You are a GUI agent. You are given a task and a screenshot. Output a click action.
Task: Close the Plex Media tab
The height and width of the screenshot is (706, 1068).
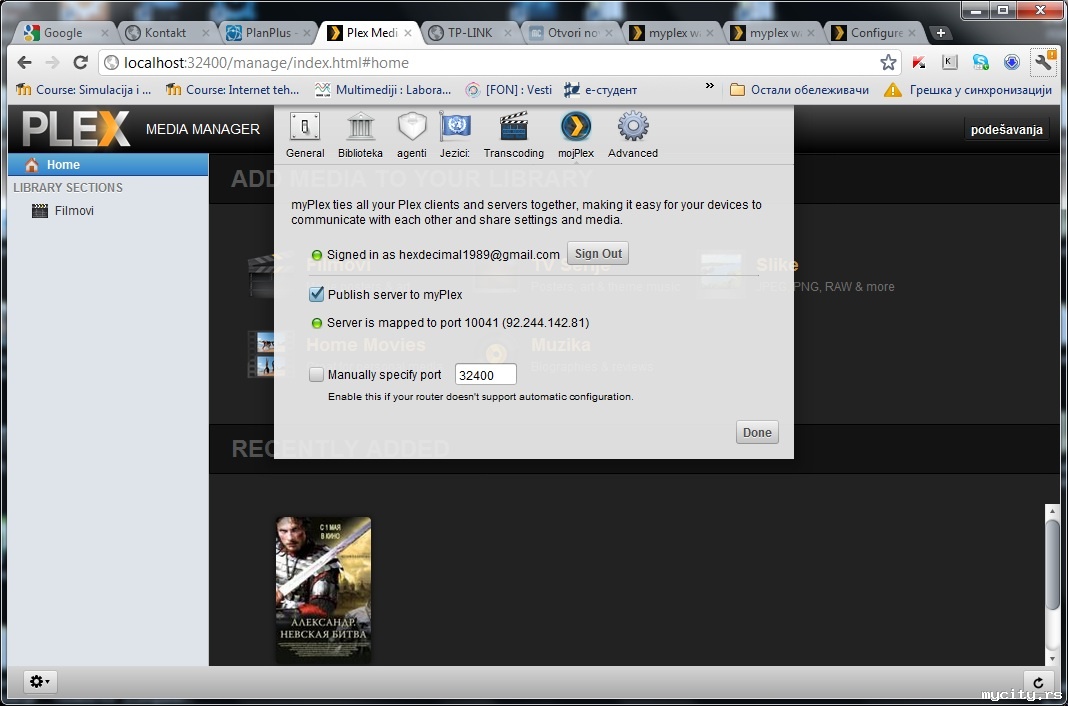tap(408, 33)
